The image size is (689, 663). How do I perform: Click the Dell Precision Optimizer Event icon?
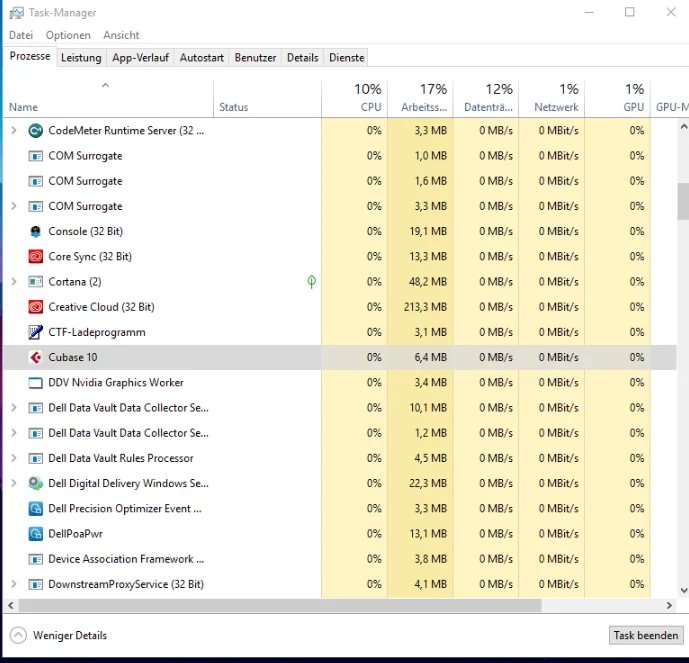pyautogui.click(x=36, y=509)
